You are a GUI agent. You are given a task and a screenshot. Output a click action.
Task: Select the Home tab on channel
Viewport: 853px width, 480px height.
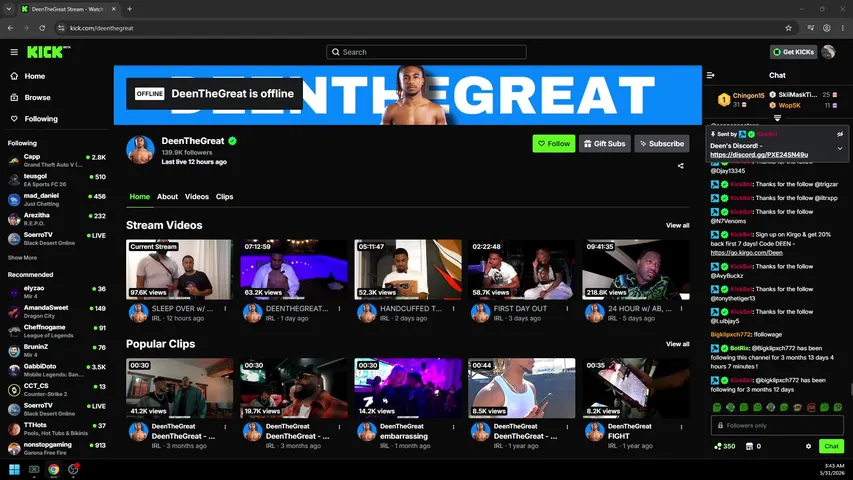[x=139, y=196]
